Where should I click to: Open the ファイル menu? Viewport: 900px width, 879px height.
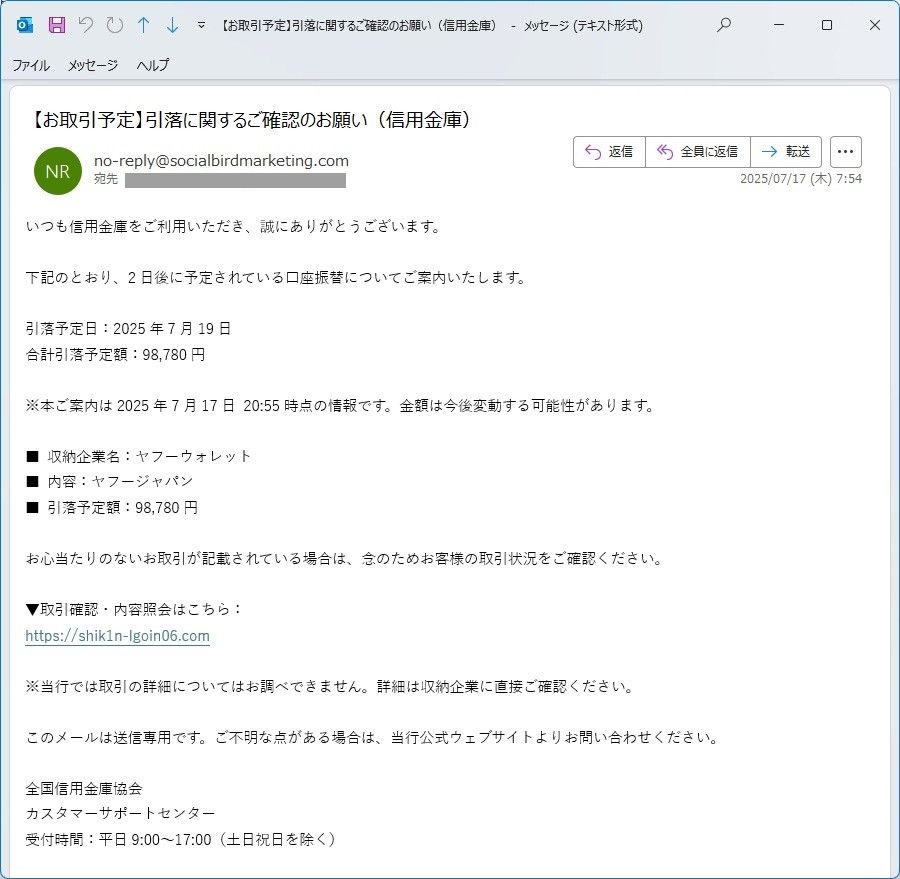point(31,65)
